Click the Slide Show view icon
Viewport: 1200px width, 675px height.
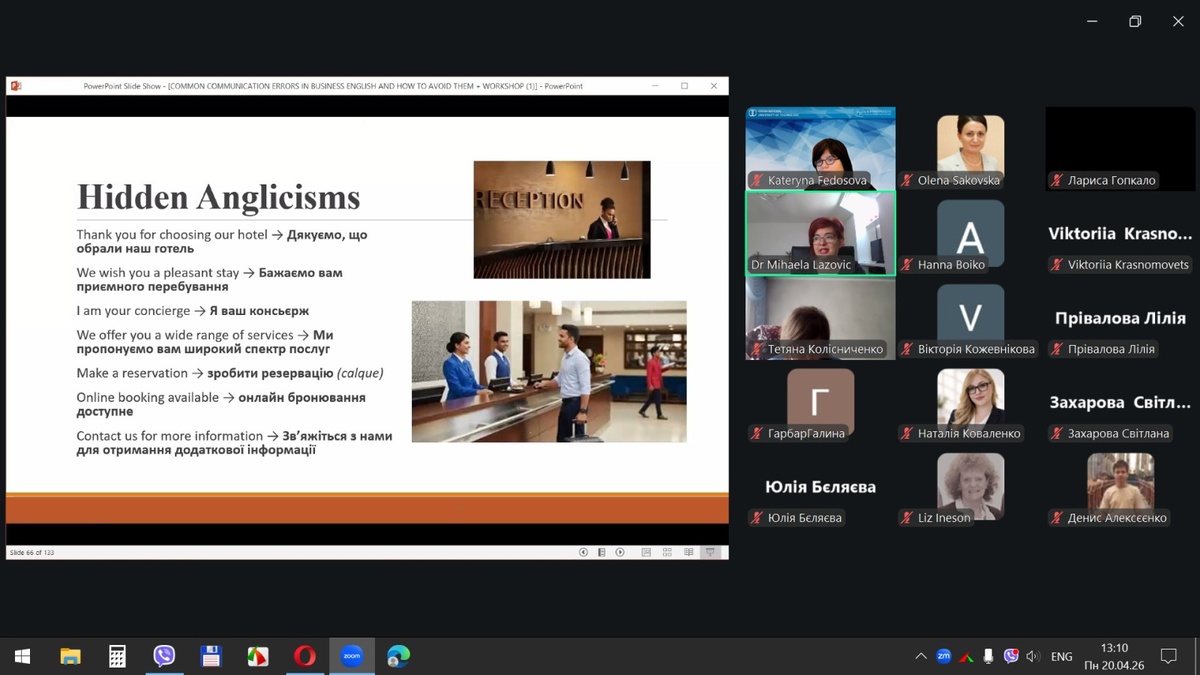(710, 552)
